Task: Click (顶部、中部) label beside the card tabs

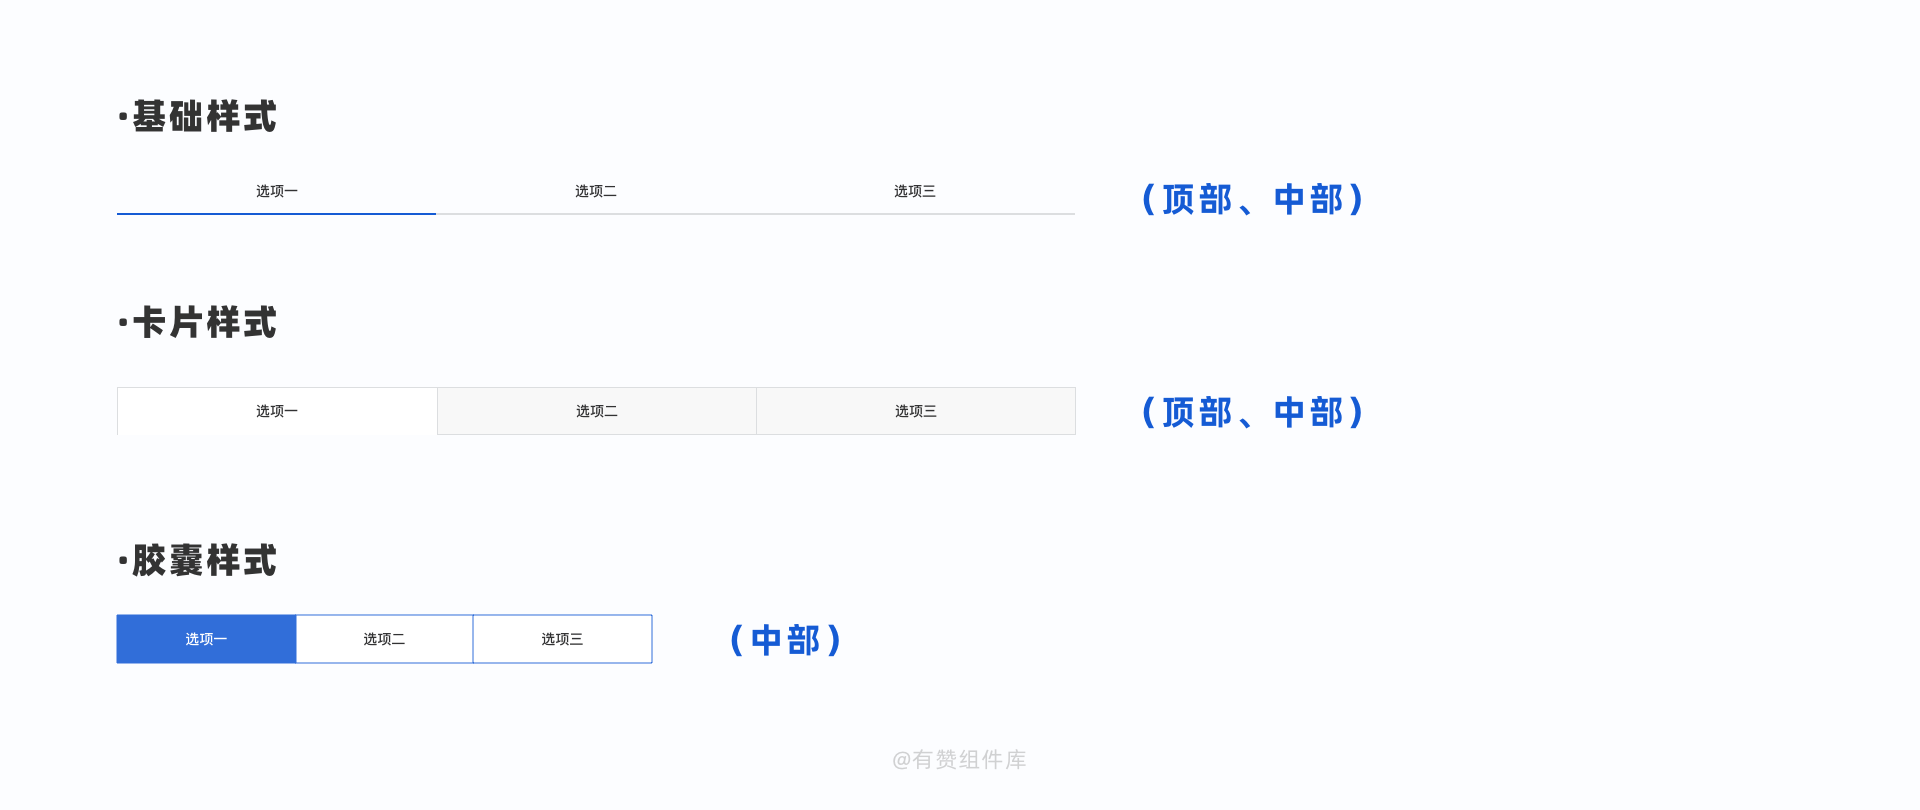Action: tap(1253, 412)
